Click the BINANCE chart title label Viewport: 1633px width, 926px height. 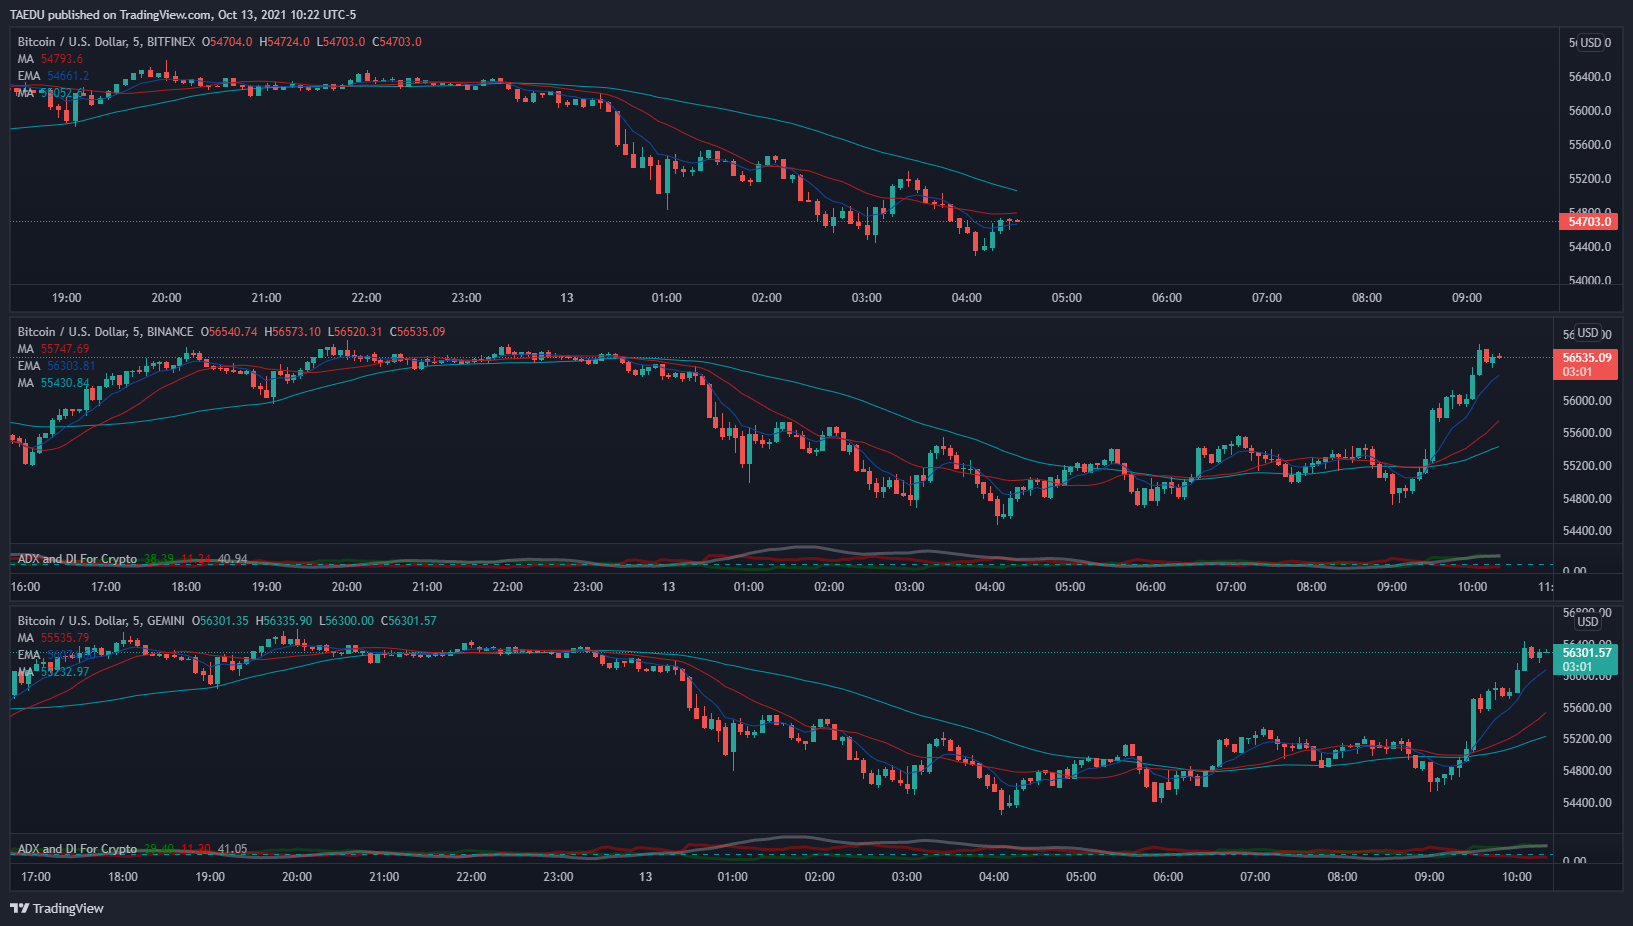105,332
